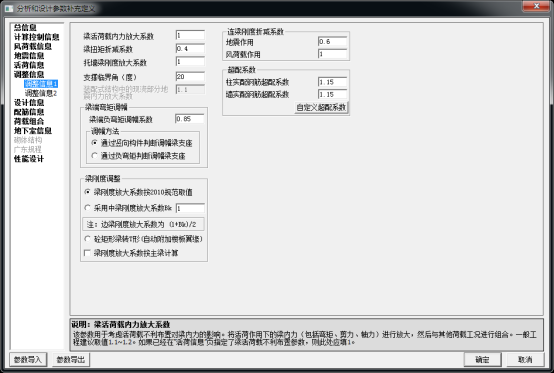Select 通过负弯矩判断调幅梁支座 radio option
The height and width of the screenshot is (373, 554).
(x=94, y=155)
